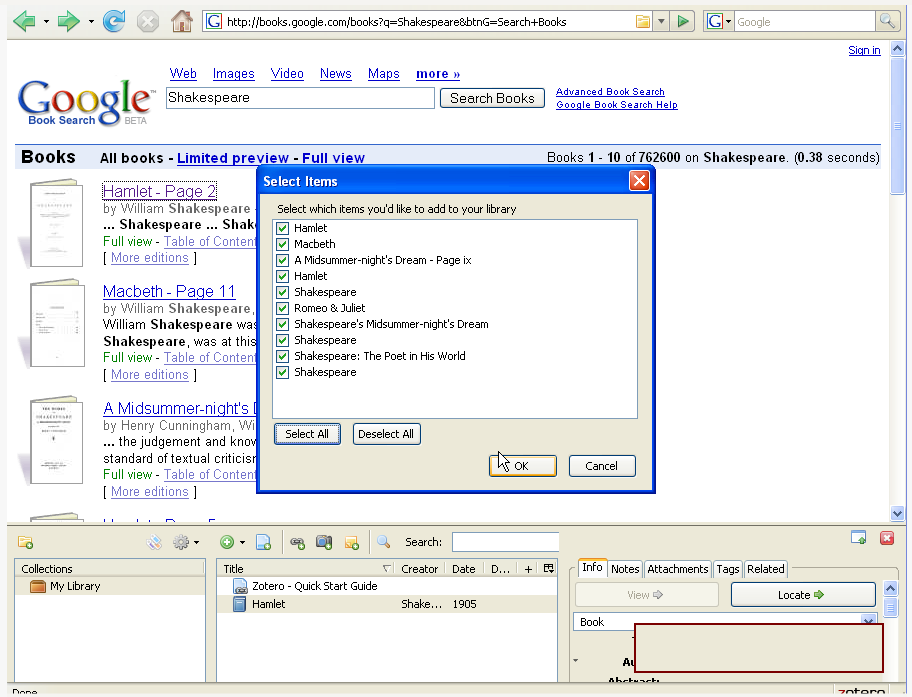
Task: Click the browser Home icon
Action: tap(181, 21)
